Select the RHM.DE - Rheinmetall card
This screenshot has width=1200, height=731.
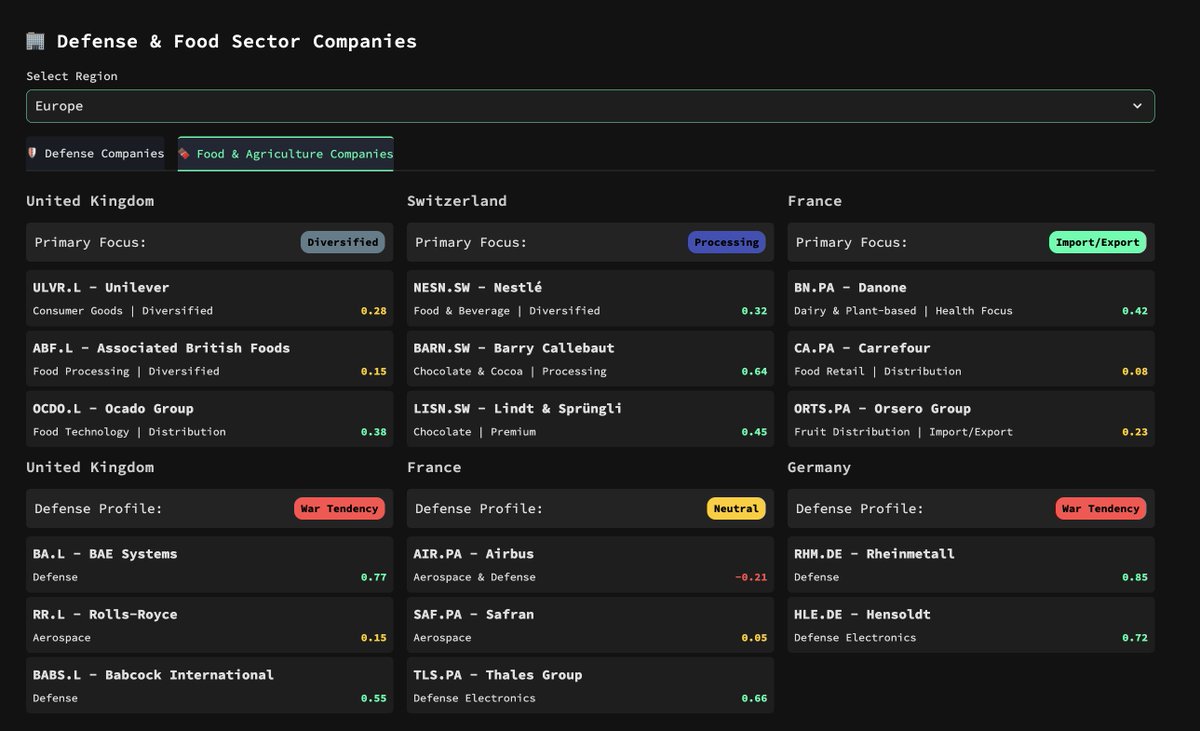pos(971,564)
